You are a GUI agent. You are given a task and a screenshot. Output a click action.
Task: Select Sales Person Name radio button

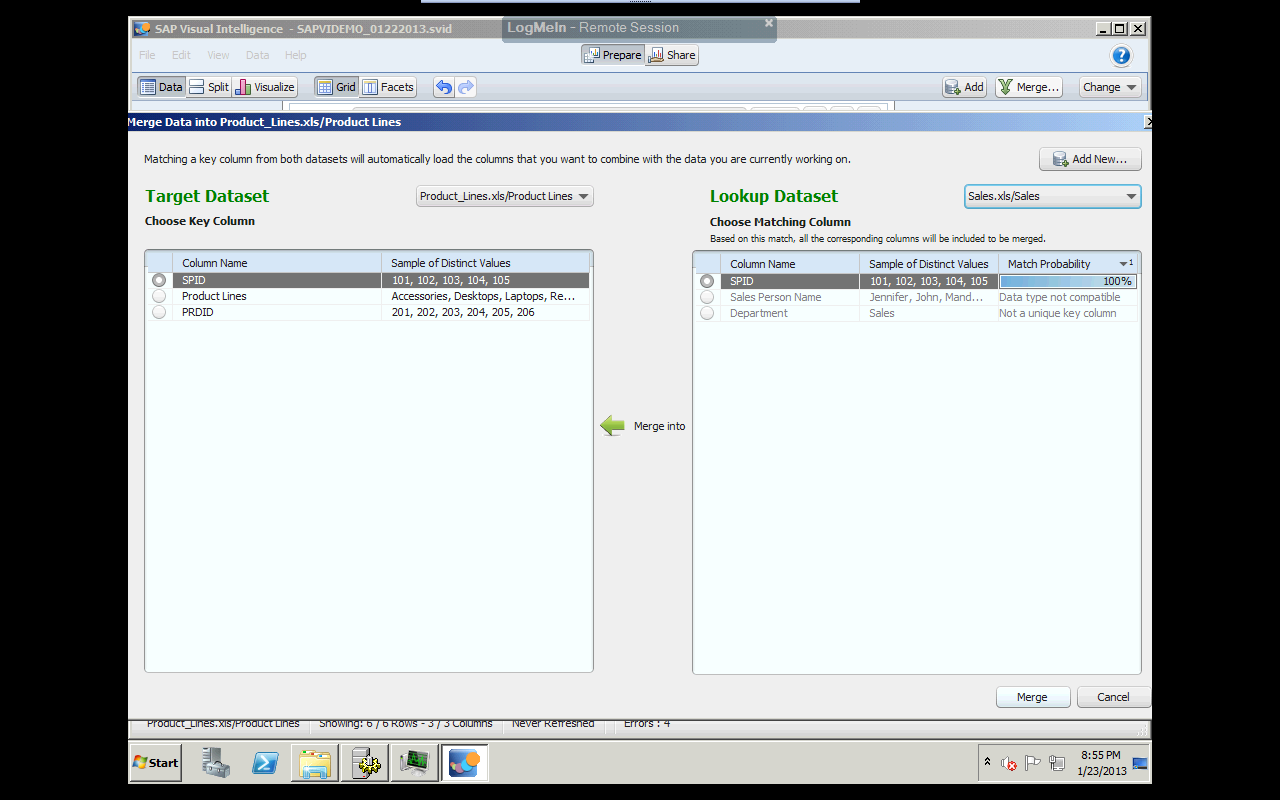point(707,297)
